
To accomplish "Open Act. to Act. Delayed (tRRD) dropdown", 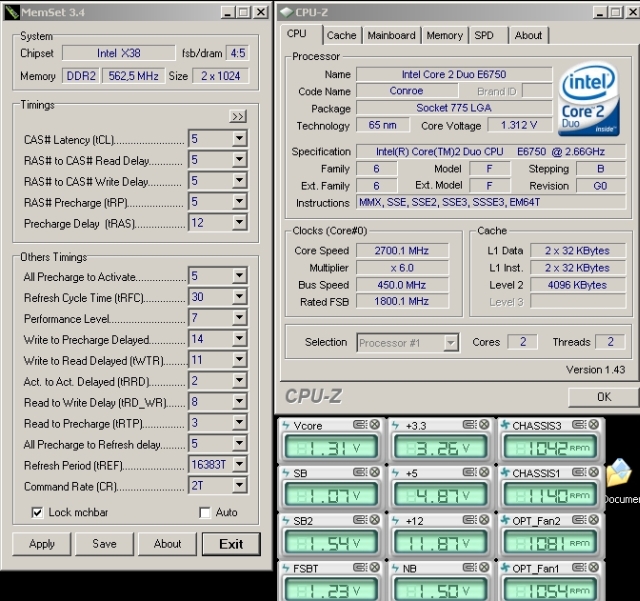I will (240, 381).
